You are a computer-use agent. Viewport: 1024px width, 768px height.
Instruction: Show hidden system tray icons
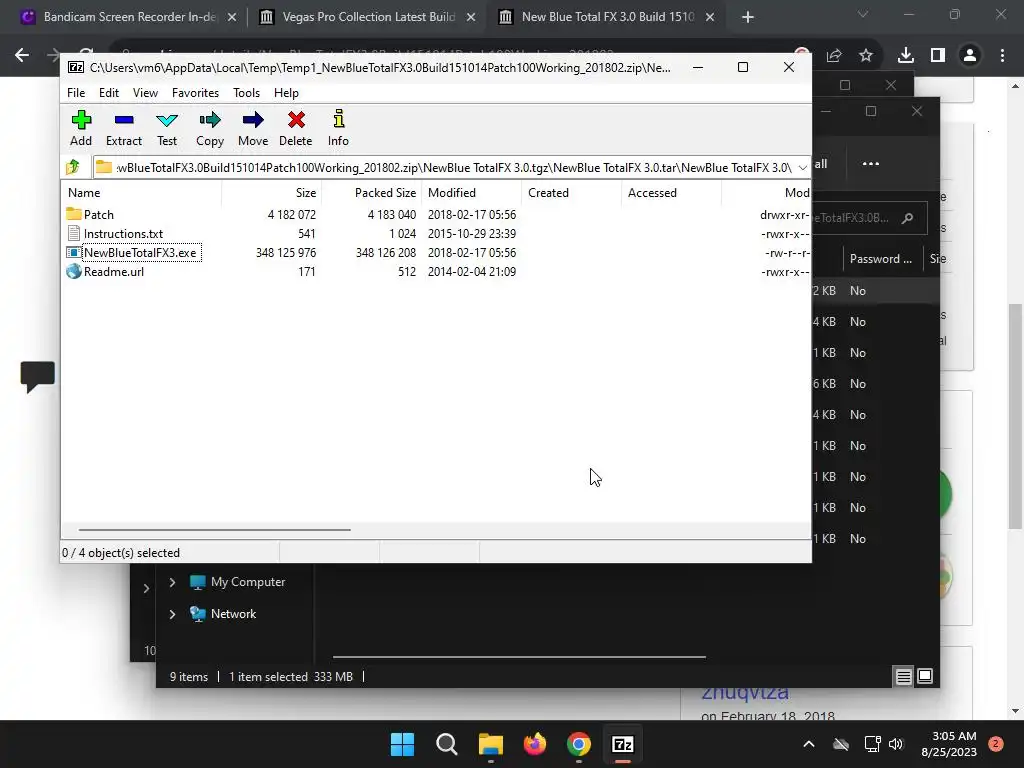pos(808,744)
